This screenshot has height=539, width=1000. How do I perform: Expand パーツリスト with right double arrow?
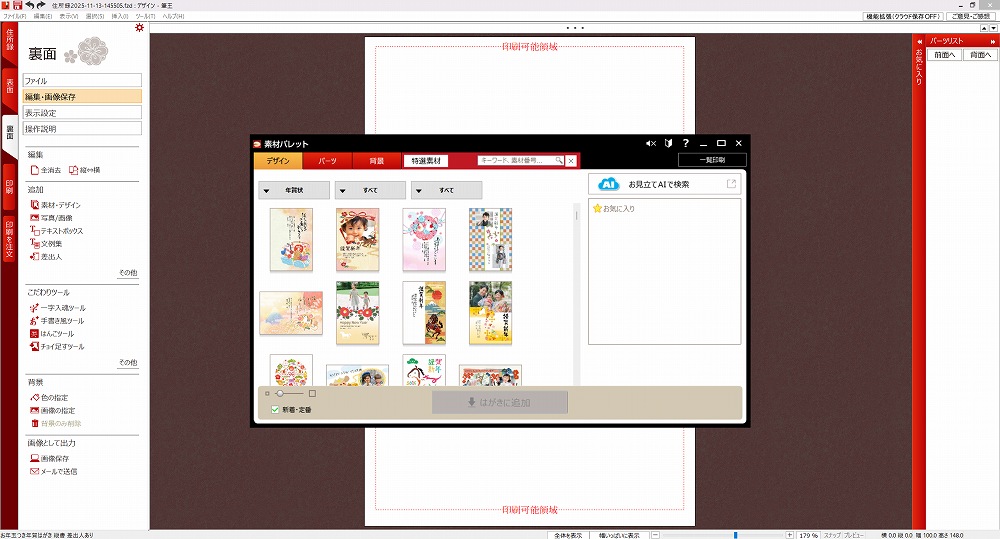[x=992, y=41]
